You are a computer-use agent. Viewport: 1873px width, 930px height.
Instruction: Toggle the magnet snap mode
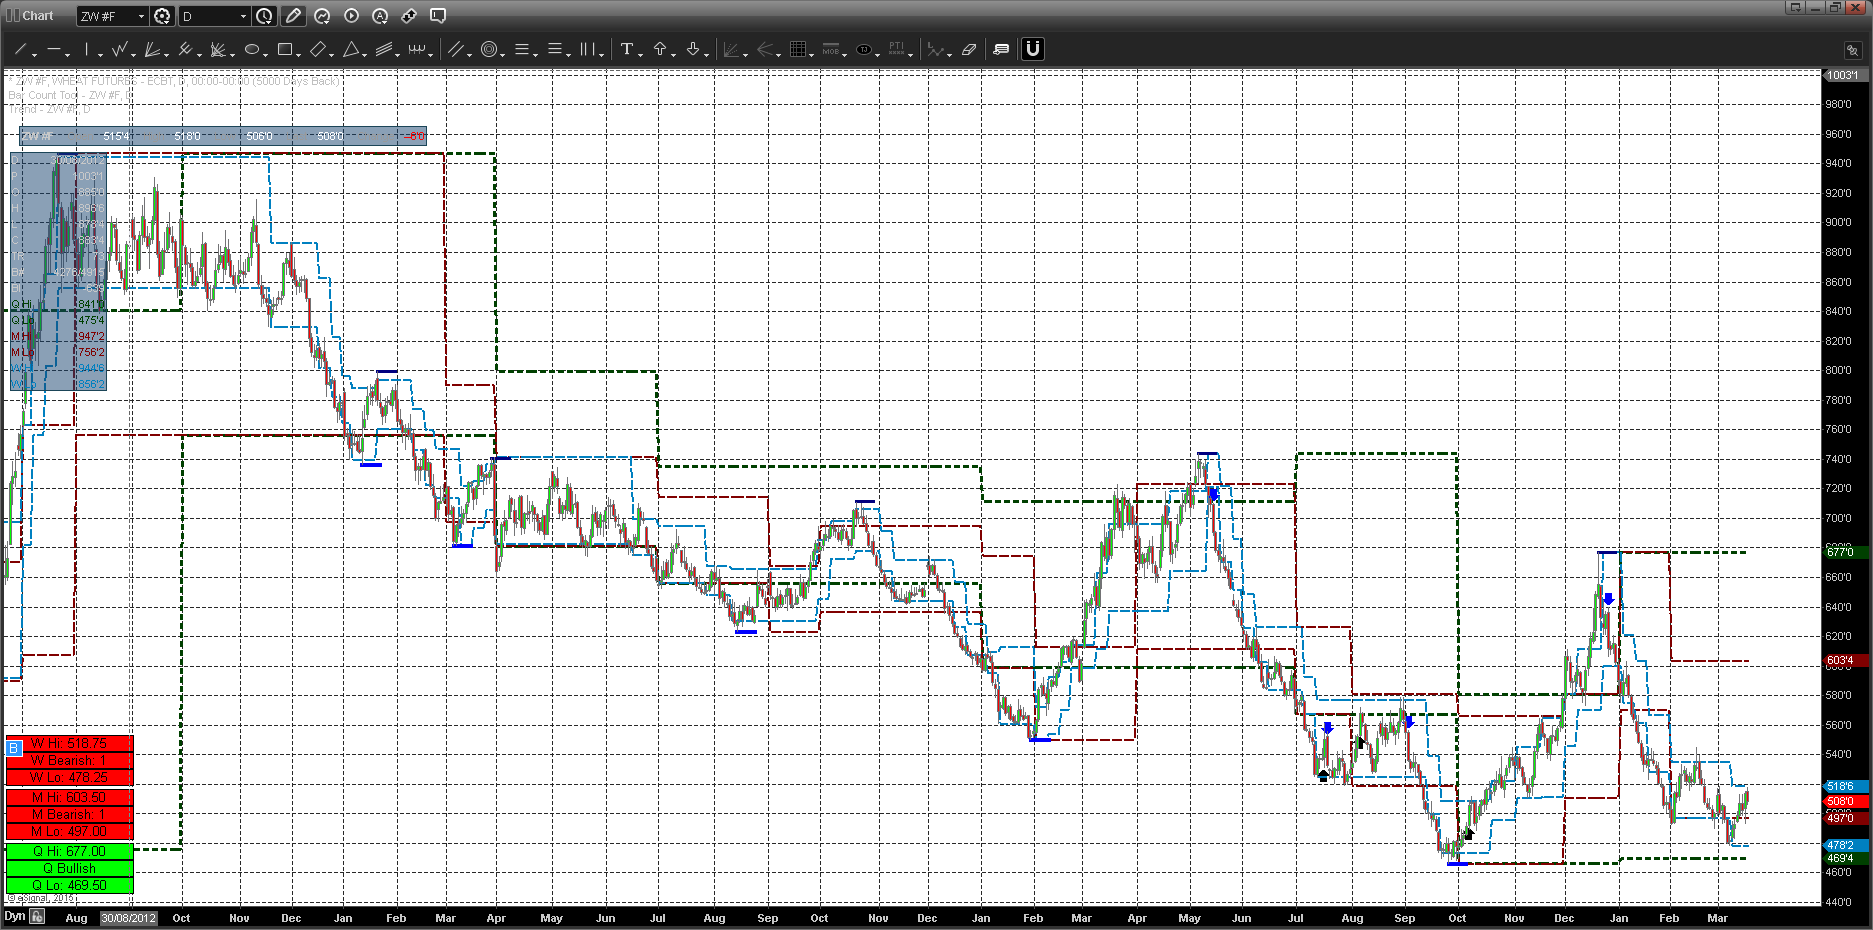pos(1032,49)
